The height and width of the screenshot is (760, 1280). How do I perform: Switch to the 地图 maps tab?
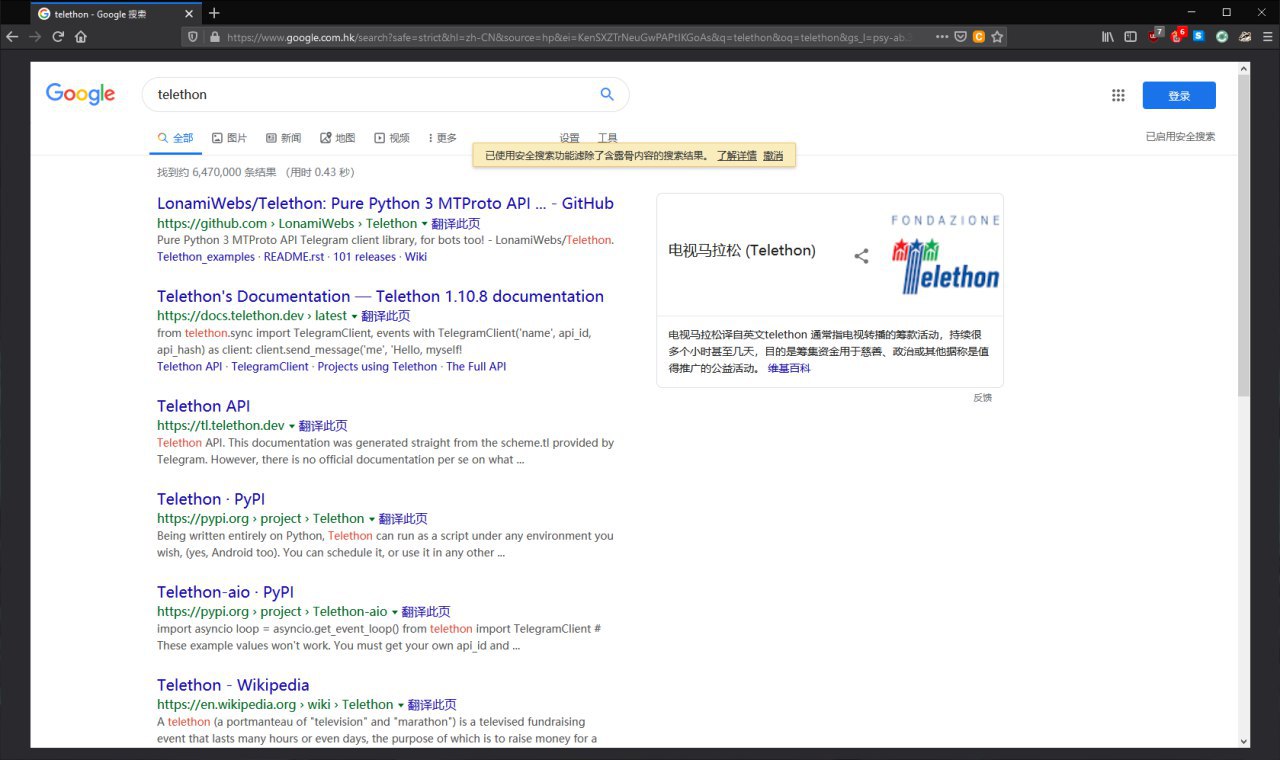pyautogui.click(x=337, y=138)
